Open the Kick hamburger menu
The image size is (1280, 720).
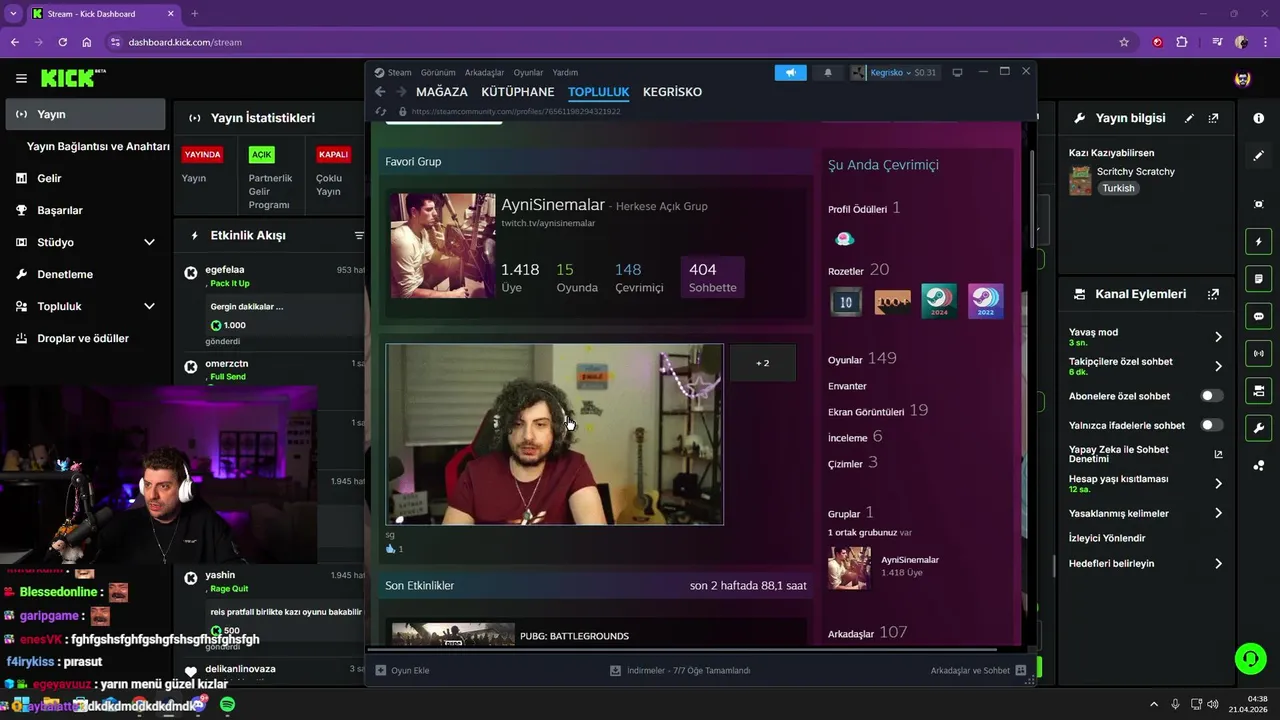[21, 78]
